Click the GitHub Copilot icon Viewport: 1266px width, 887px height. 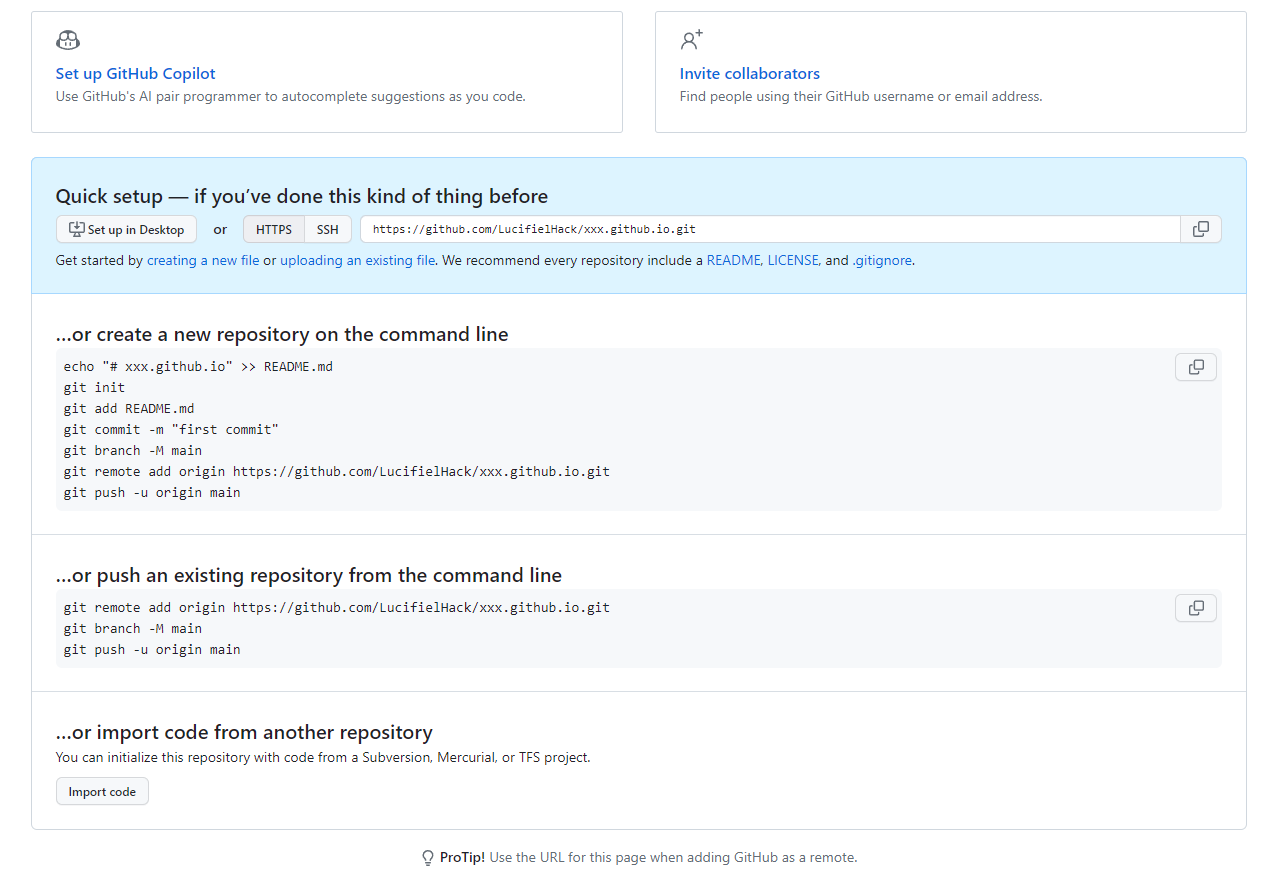click(x=68, y=41)
